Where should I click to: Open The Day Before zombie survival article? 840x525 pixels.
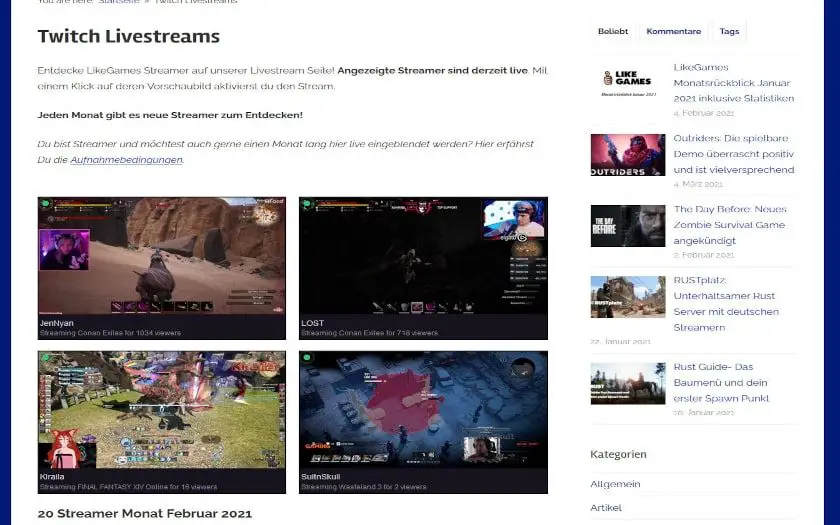[x=730, y=225]
